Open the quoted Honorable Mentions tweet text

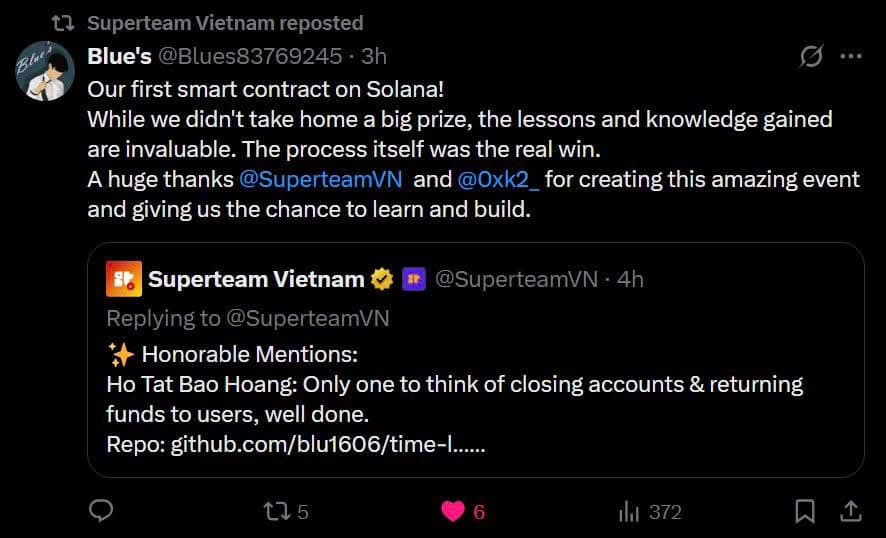pyautogui.click(x=454, y=384)
